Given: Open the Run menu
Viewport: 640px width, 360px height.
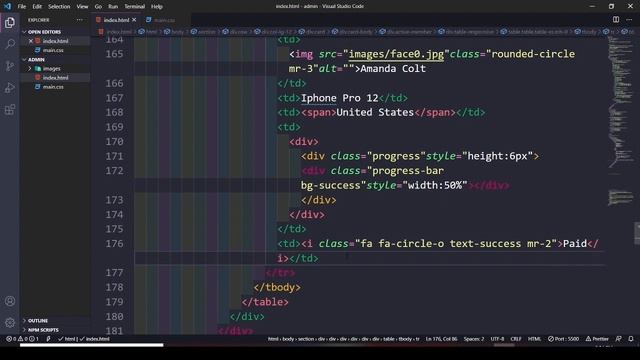Looking at the screenshot, I should (113, 7).
